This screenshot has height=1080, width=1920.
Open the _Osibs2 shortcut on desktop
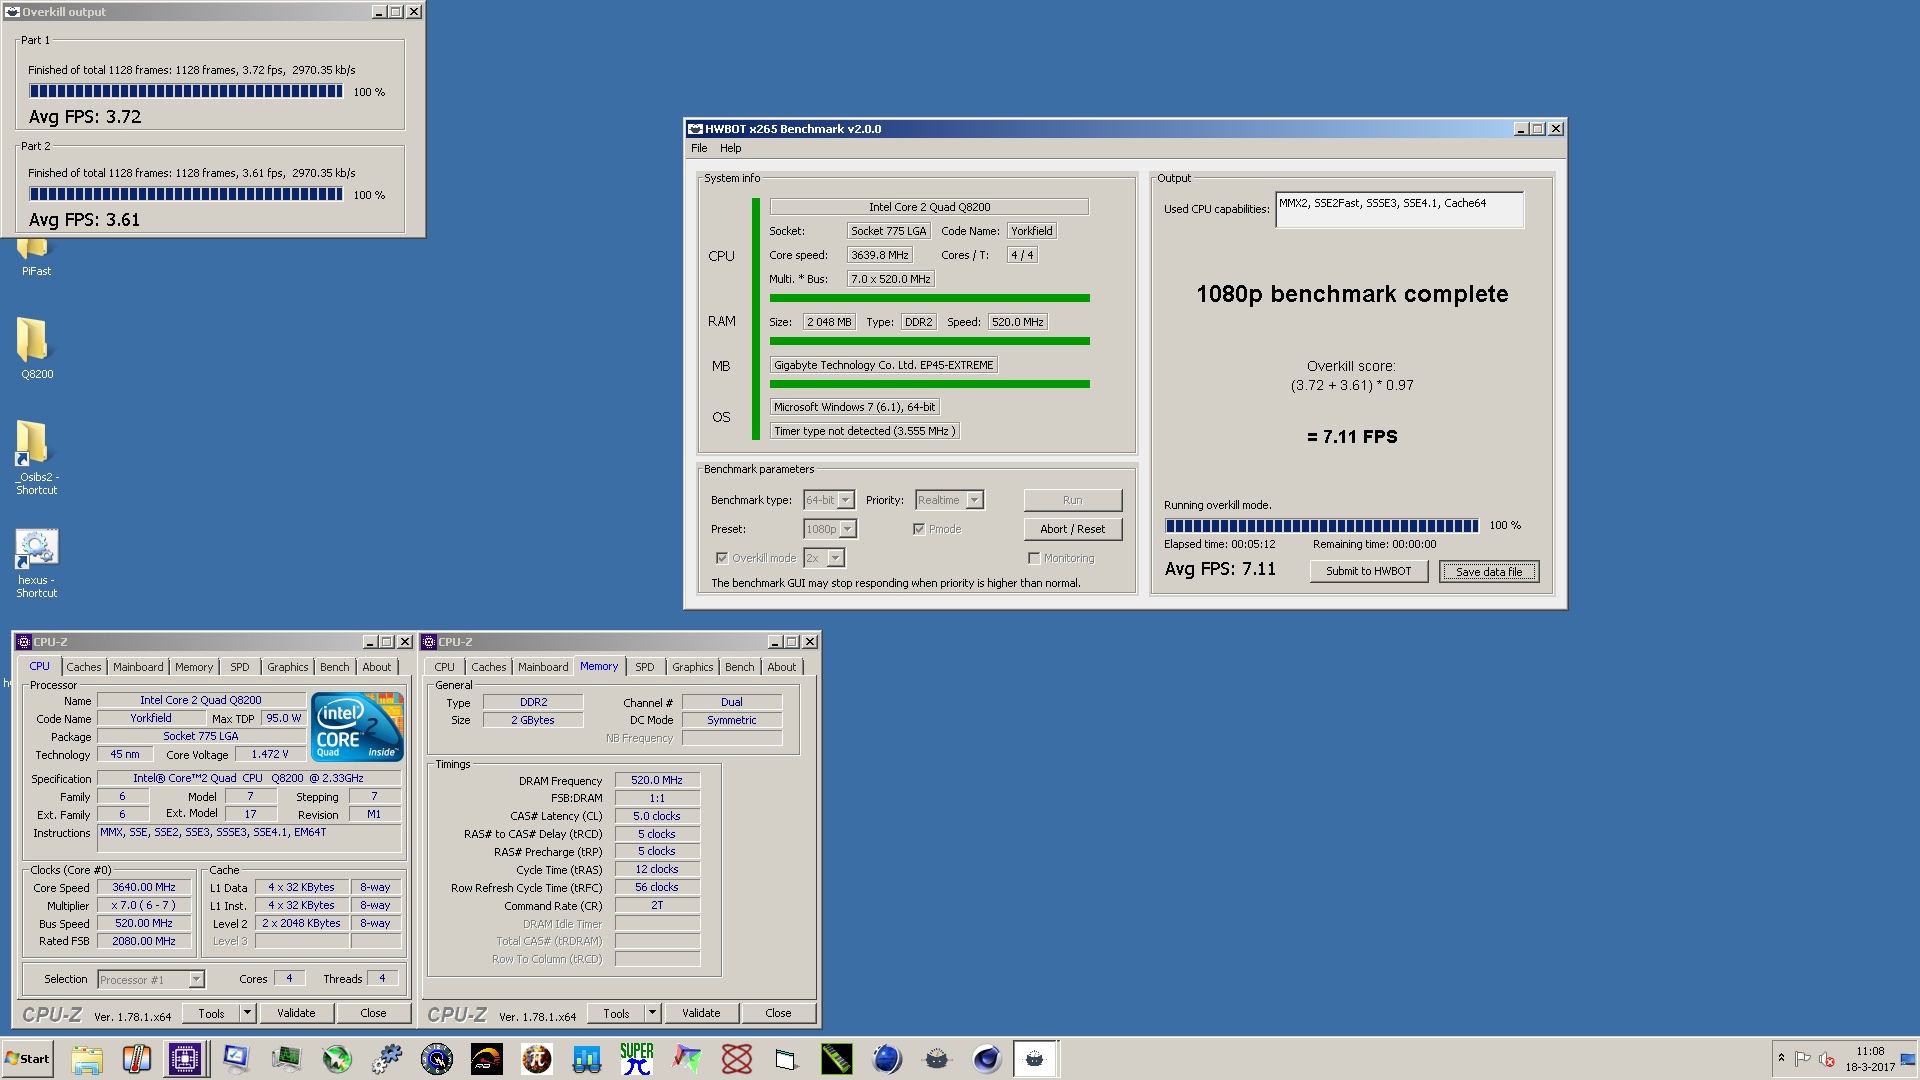point(36,457)
